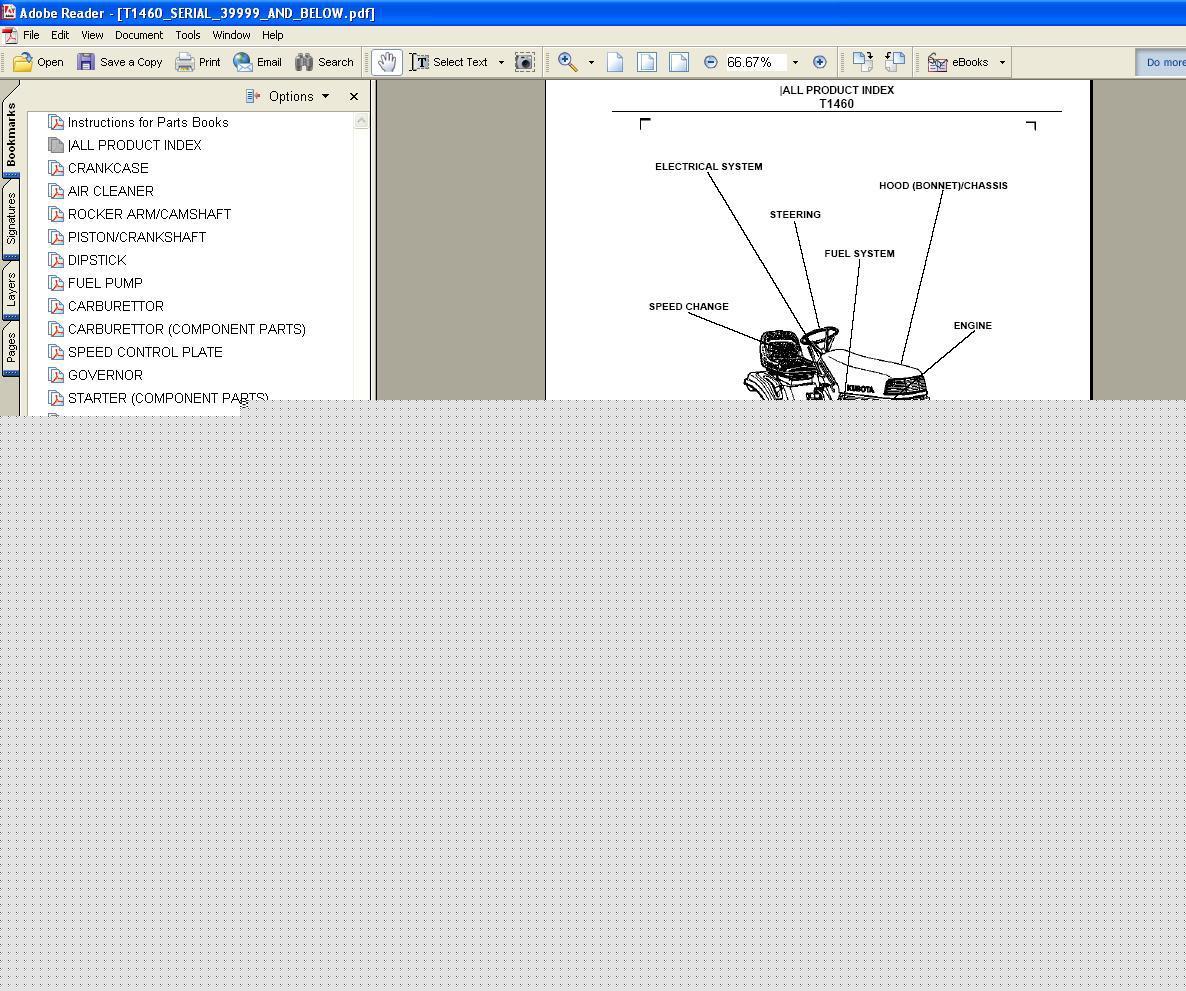This screenshot has height=991, width=1186.
Task: Select the Snapshot camera tool
Action: pos(524,62)
